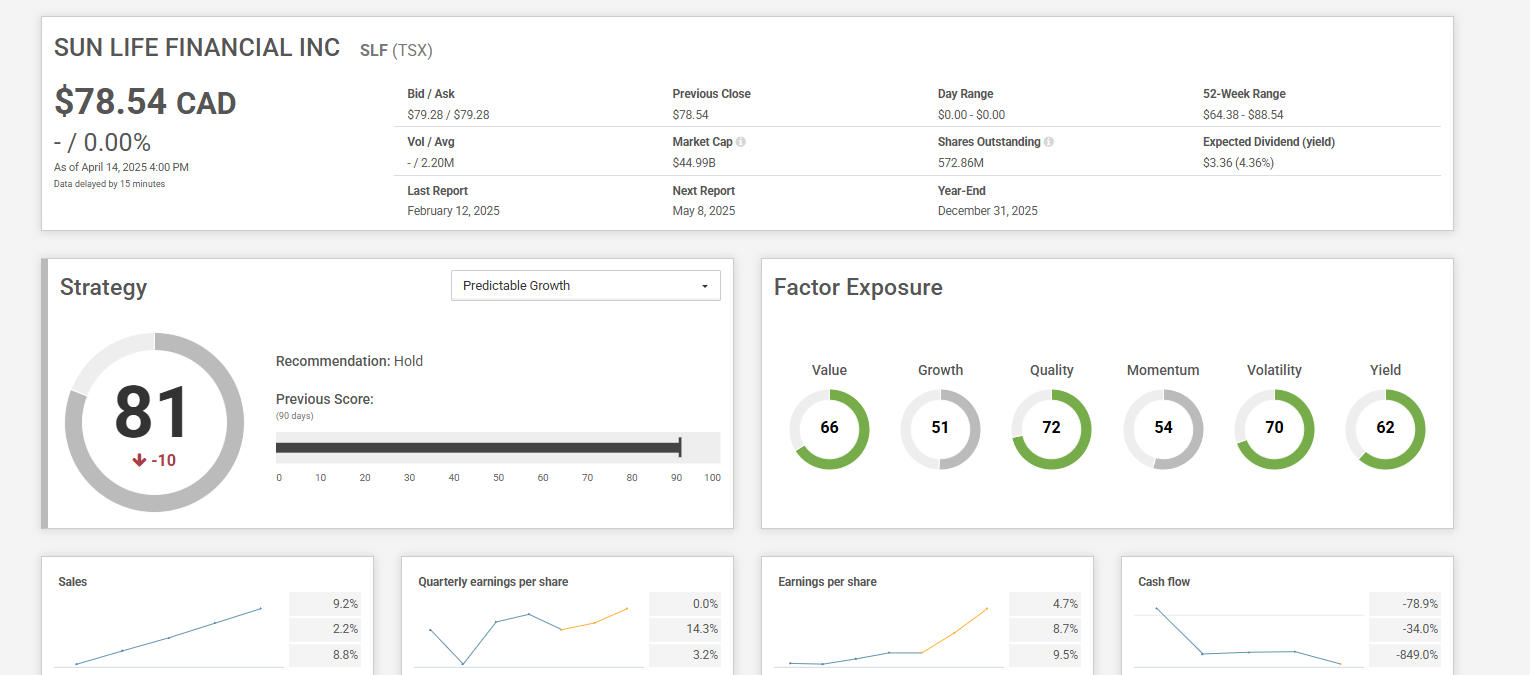Click the Last Report date February 12, 2025
The height and width of the screenshot is (675, 1530).
pyautogui.click(x=453, y=211)
